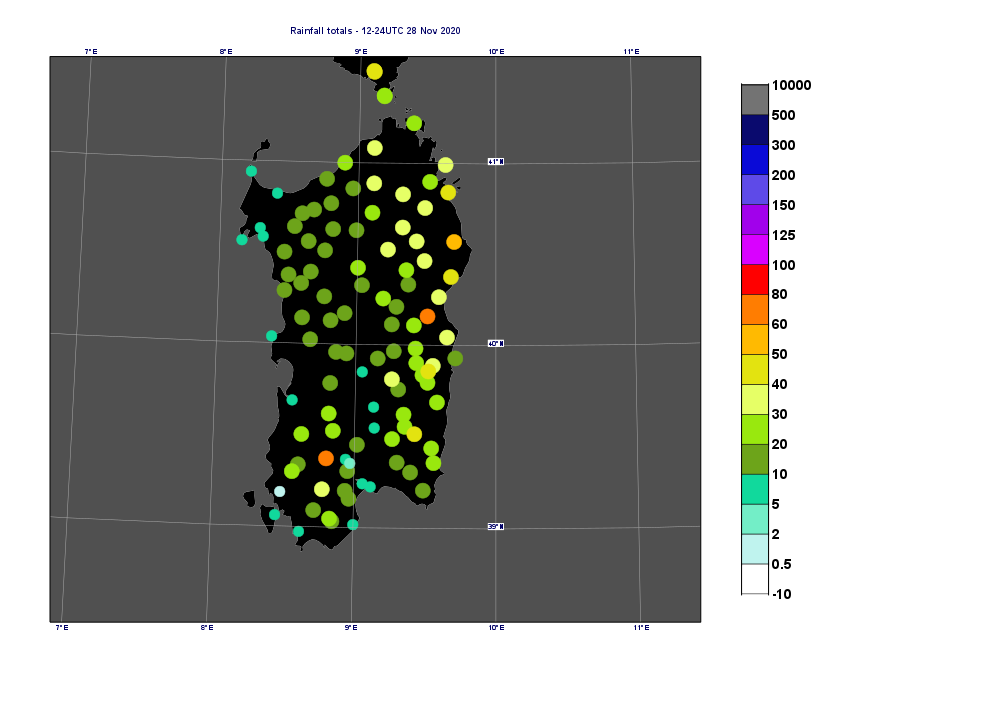Click the '300' legend value
Screen dimensions: 1000x707
(x=783, y=145)
